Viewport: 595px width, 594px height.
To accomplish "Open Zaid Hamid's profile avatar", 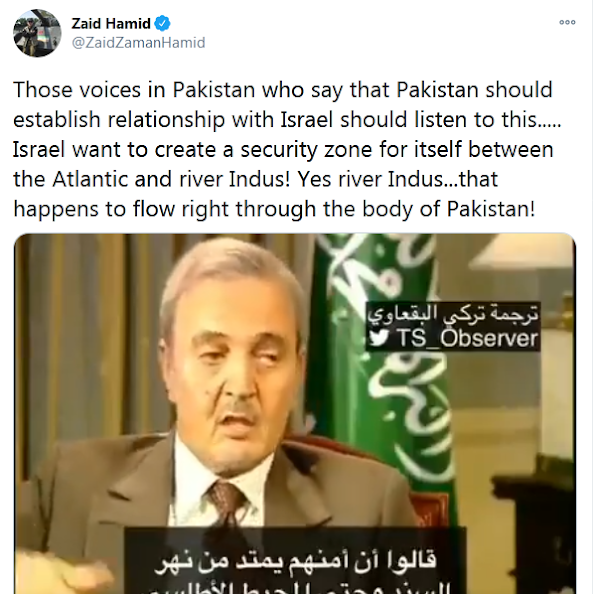I will (37, 33).
